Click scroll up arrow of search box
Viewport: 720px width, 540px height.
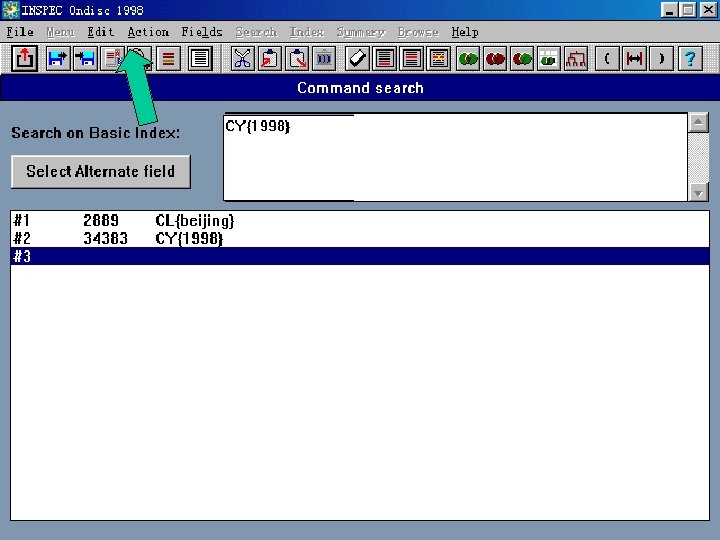(698, 122)
